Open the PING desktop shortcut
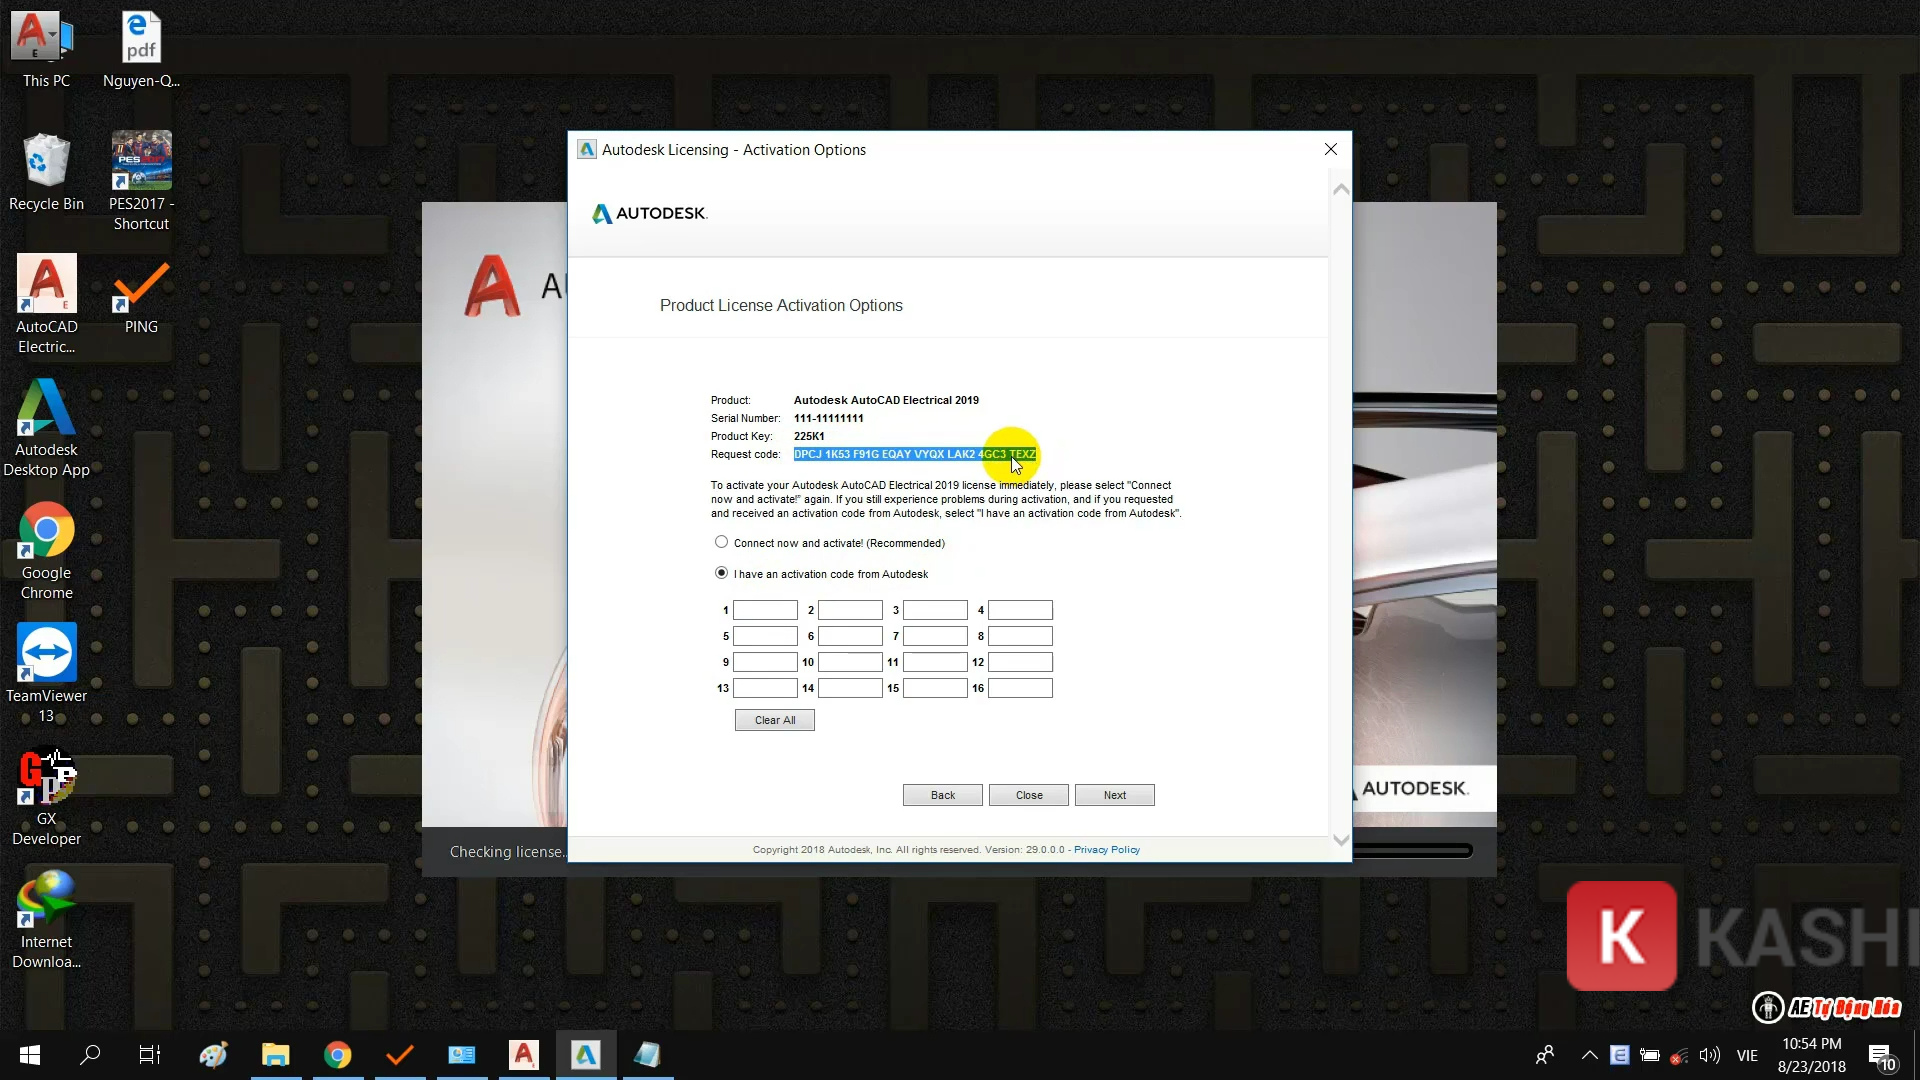1920x1080 pixels. (141, 297)
